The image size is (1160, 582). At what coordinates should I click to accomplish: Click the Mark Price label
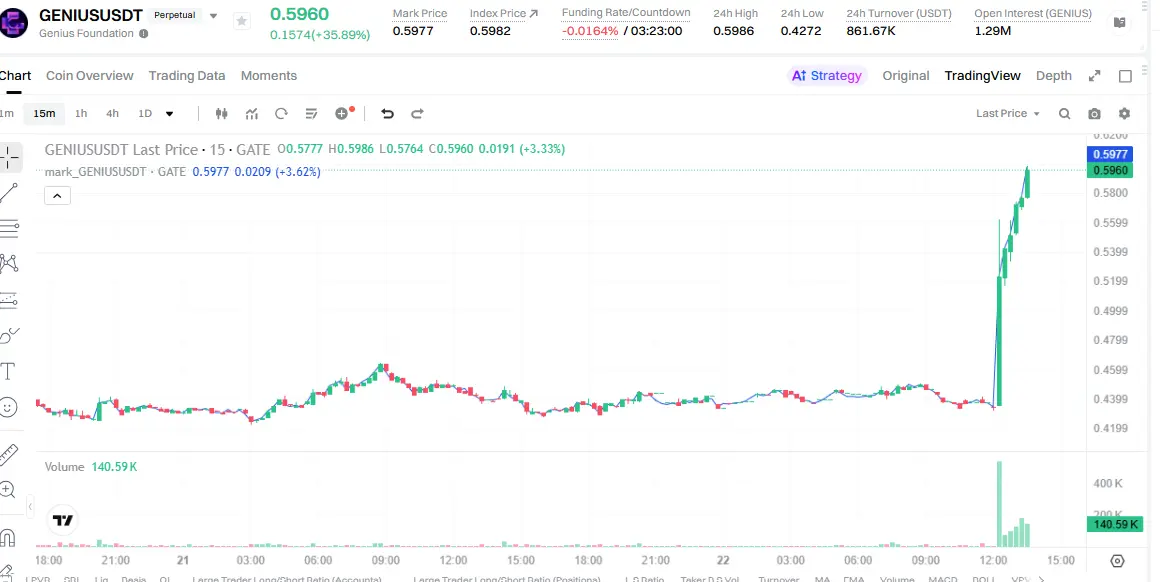click(419, 13)
